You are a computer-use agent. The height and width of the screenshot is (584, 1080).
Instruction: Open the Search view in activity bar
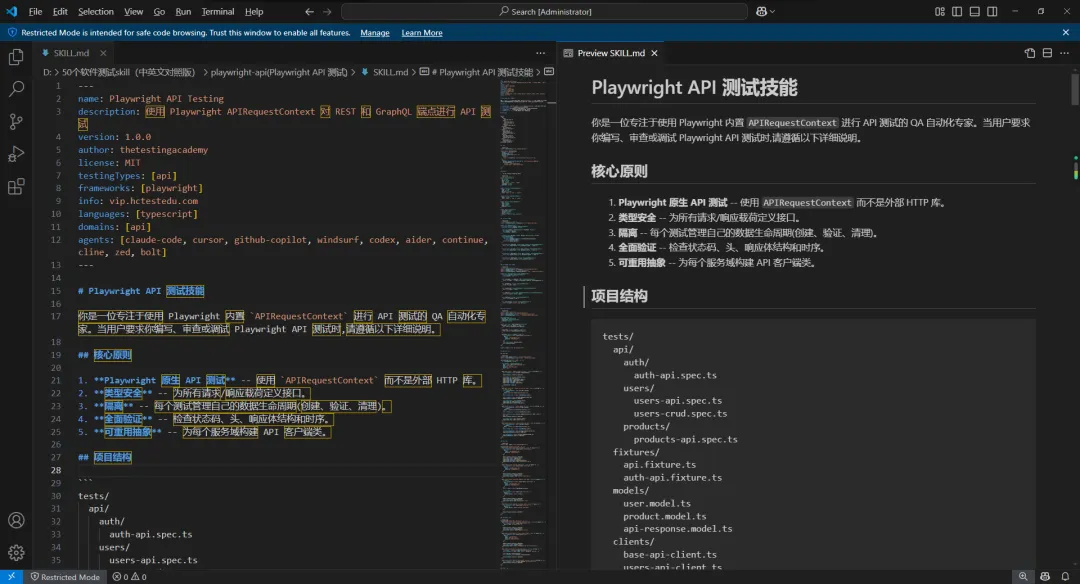16,89
